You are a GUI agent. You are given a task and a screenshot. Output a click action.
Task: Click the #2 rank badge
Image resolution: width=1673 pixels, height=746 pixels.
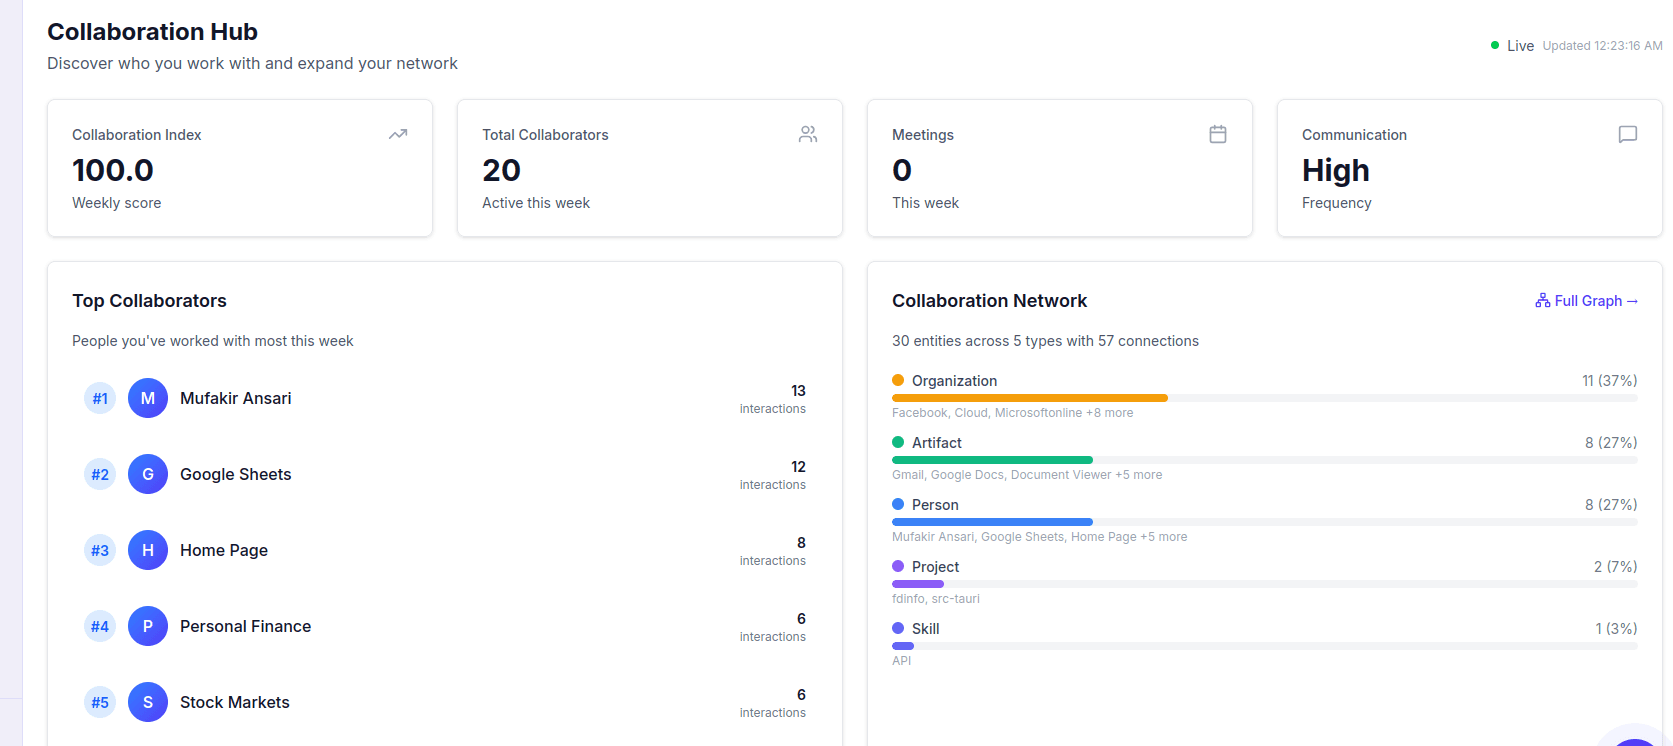100,474
